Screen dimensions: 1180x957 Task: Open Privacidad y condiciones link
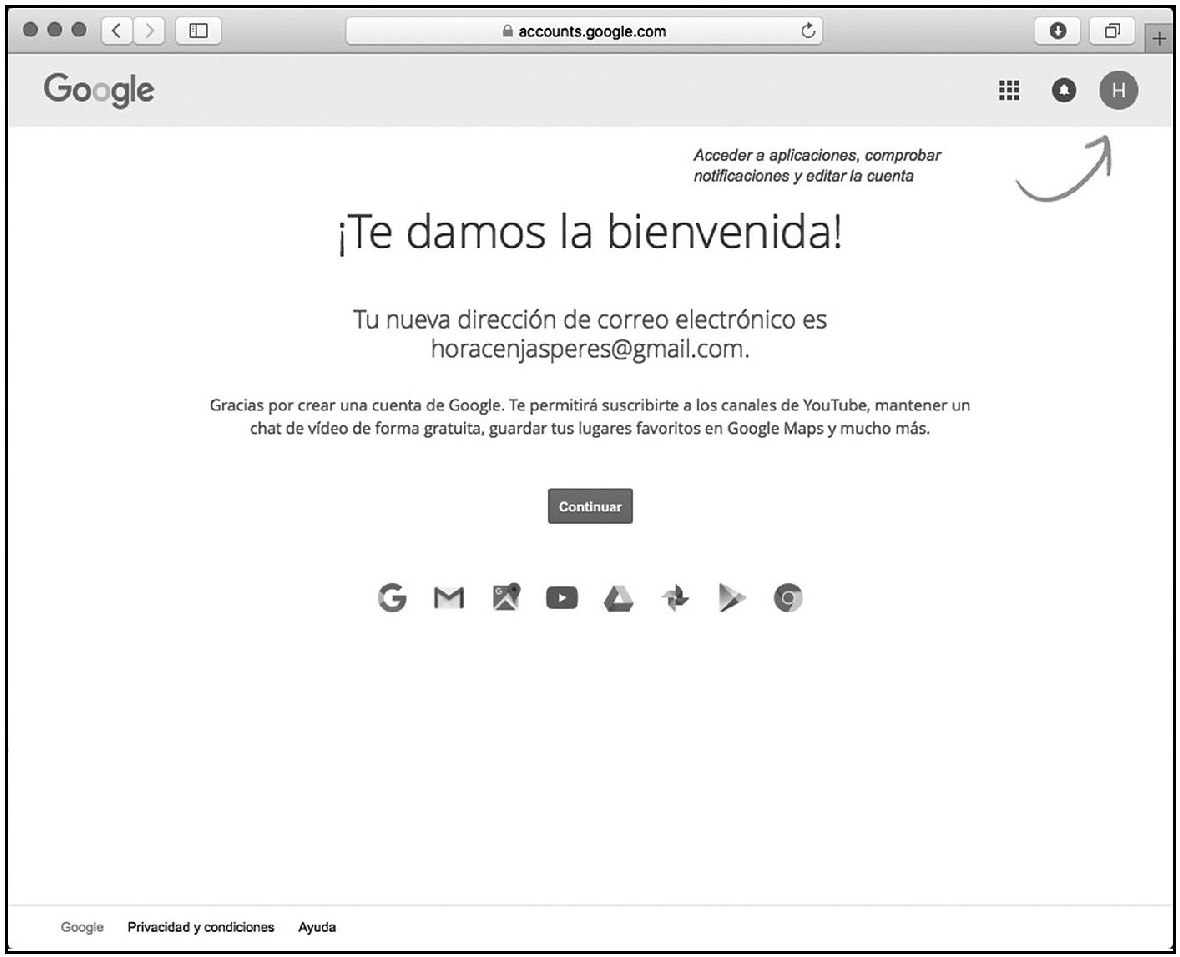point(201,927)
